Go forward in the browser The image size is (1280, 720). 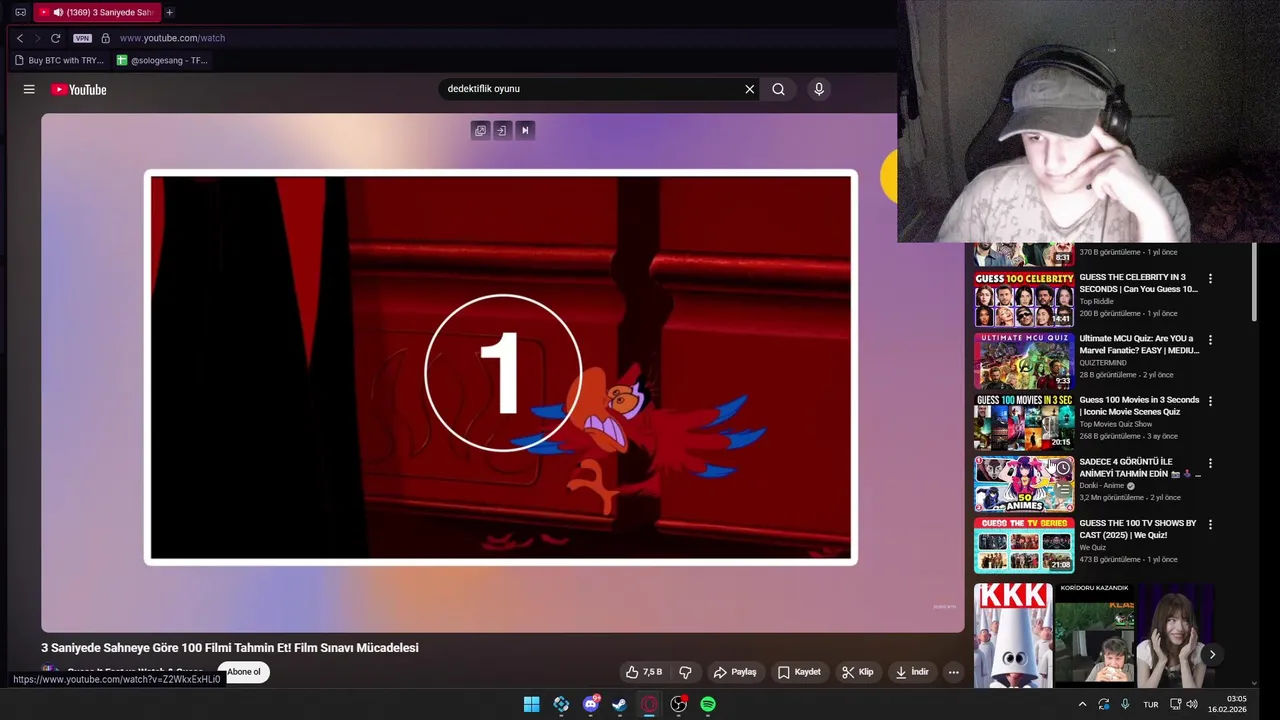[x=38, y=38]
